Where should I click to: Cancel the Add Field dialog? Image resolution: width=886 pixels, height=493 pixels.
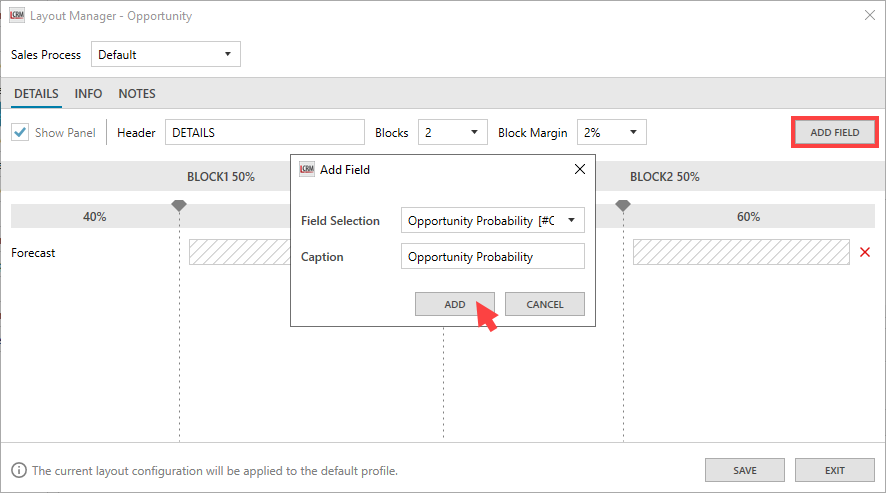(x=545, y=304)
